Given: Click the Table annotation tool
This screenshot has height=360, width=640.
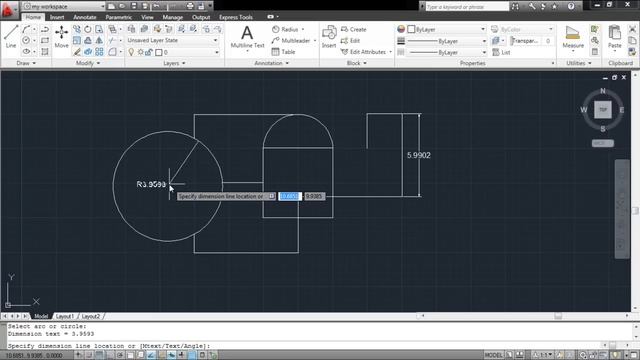Looking at the screenshot, I should coord(284,52).
